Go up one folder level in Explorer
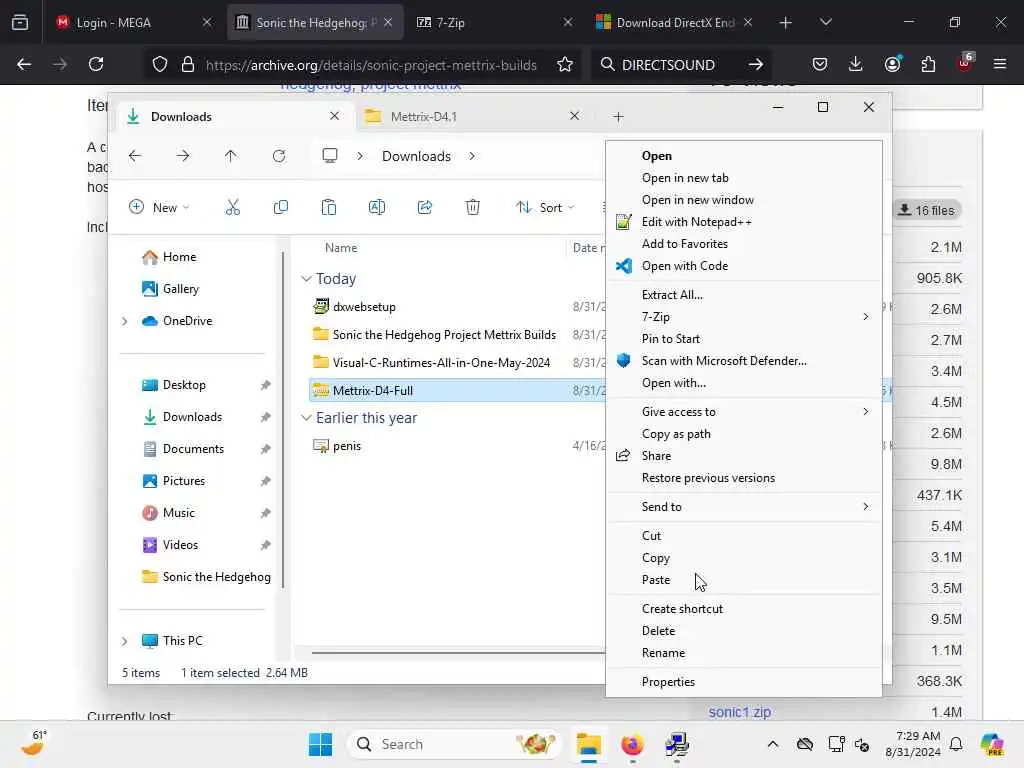This screenshot has height=768, width=1024. [231, 156]
